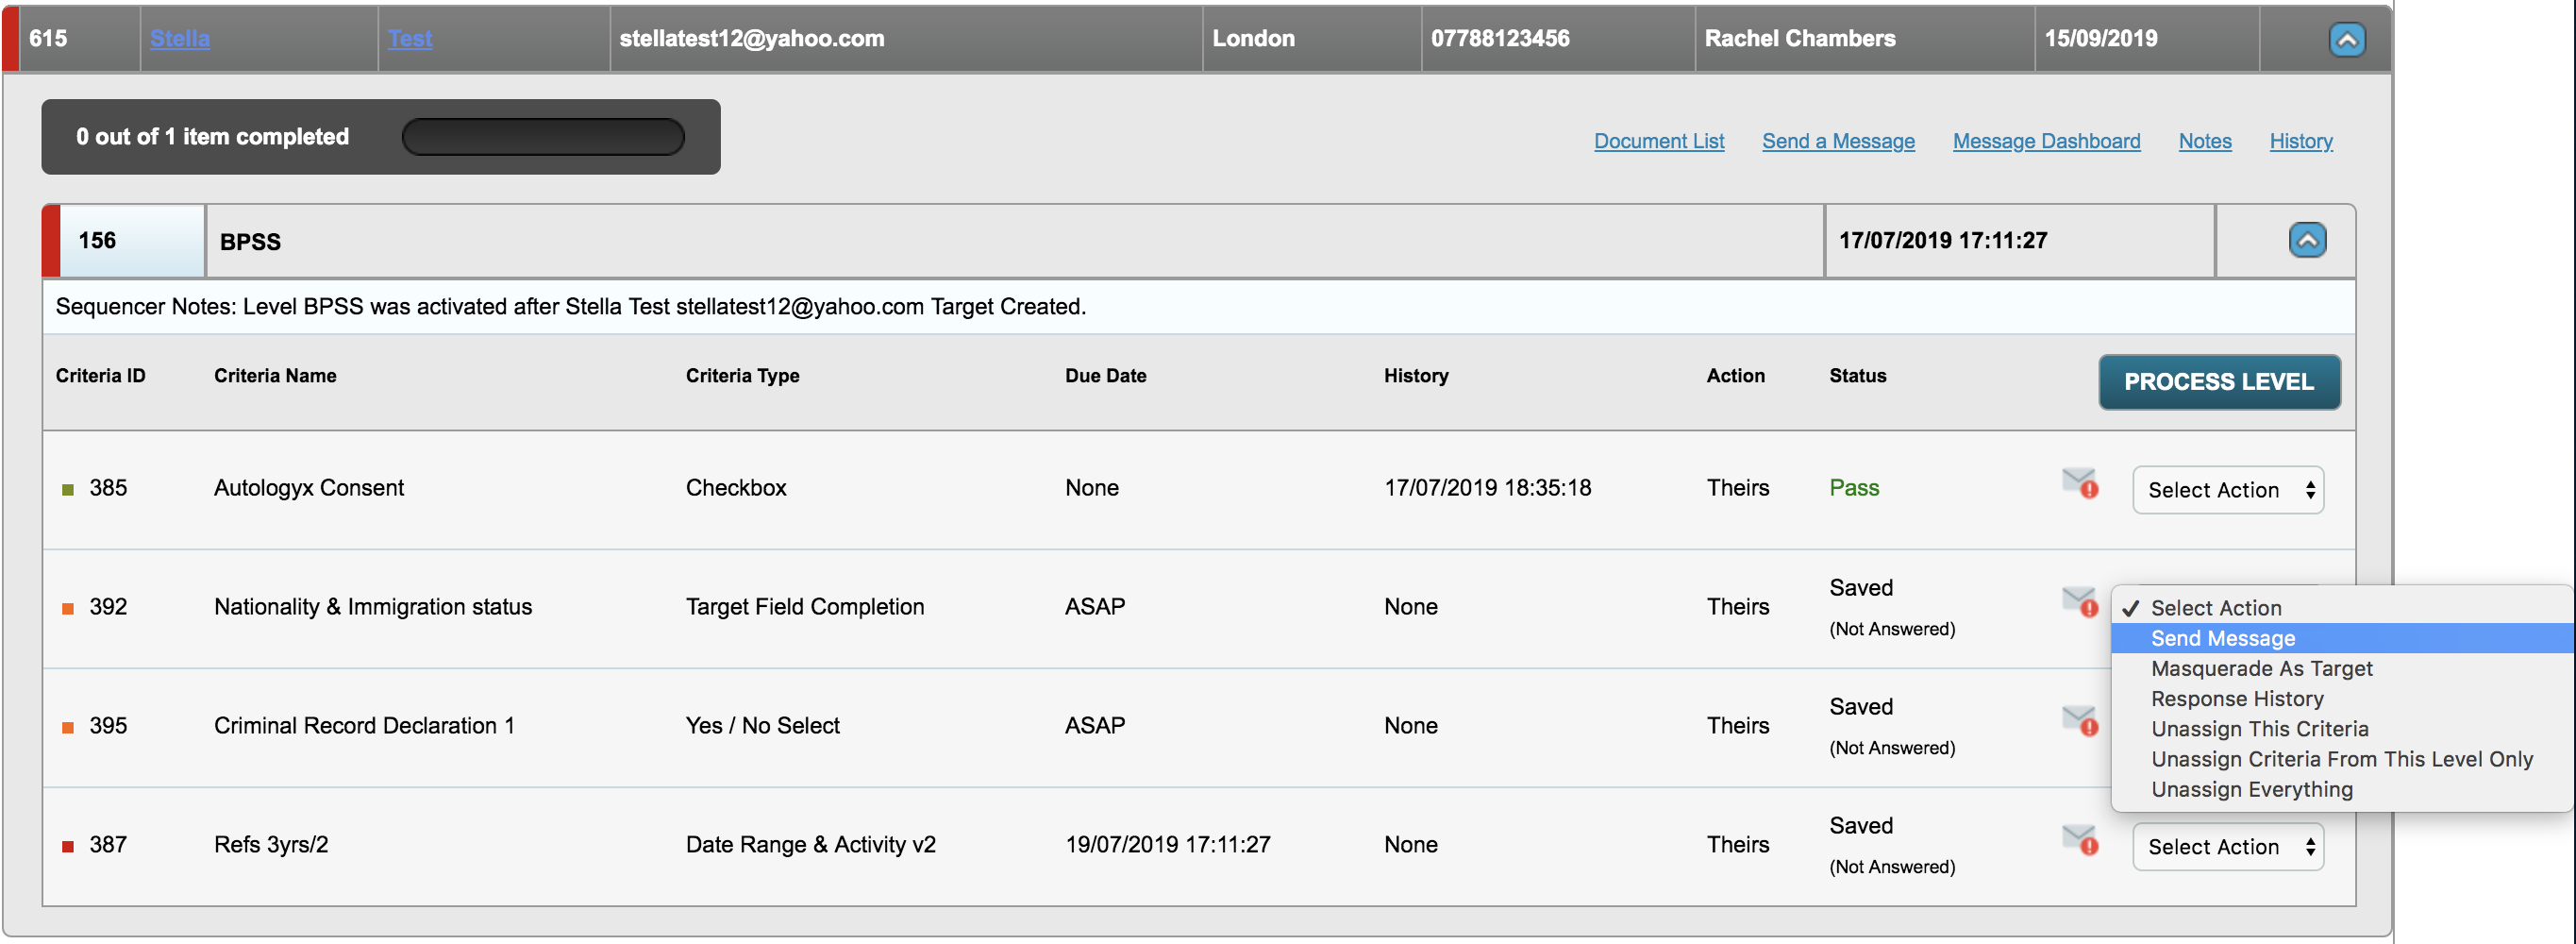Click the Sequencer Notes text line
This screenshot has height=944, width=2576.
[570, 306]
